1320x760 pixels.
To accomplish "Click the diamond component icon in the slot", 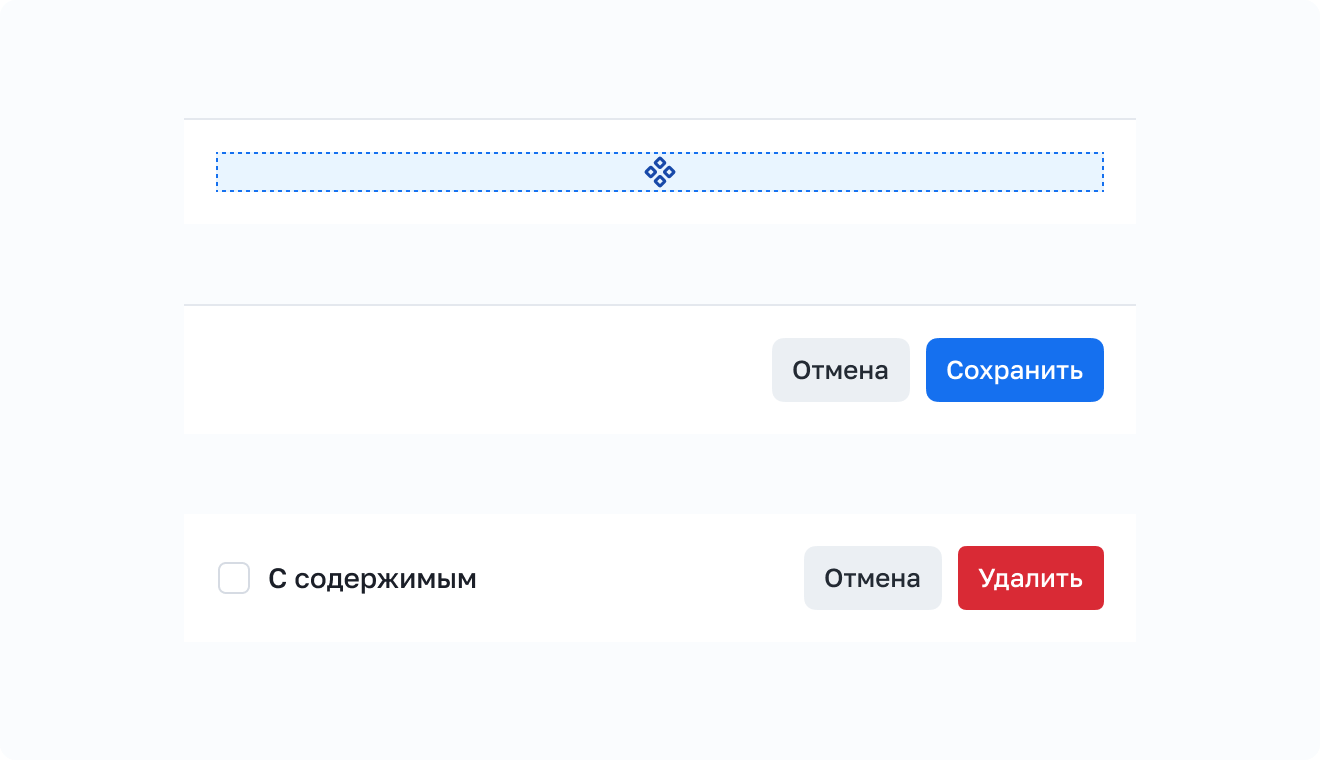I will [660, 172].
